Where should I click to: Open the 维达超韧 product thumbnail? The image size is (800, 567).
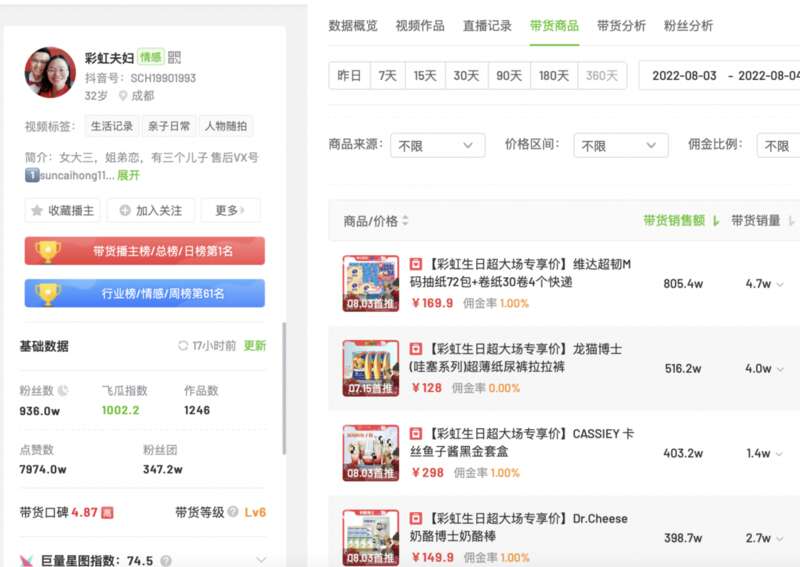tap(370, 283)
